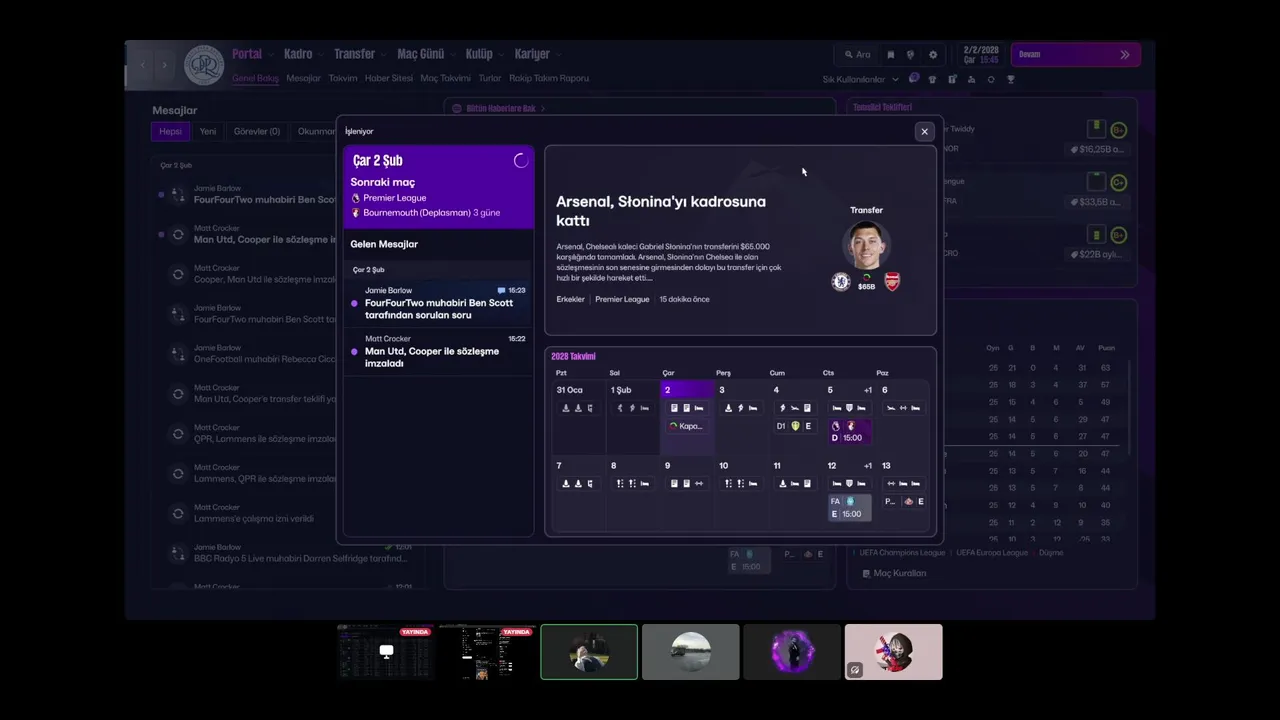Select the purple-glow avatar participant tile
Viewport: 1280px width, 720px height.
click(792, 652)
